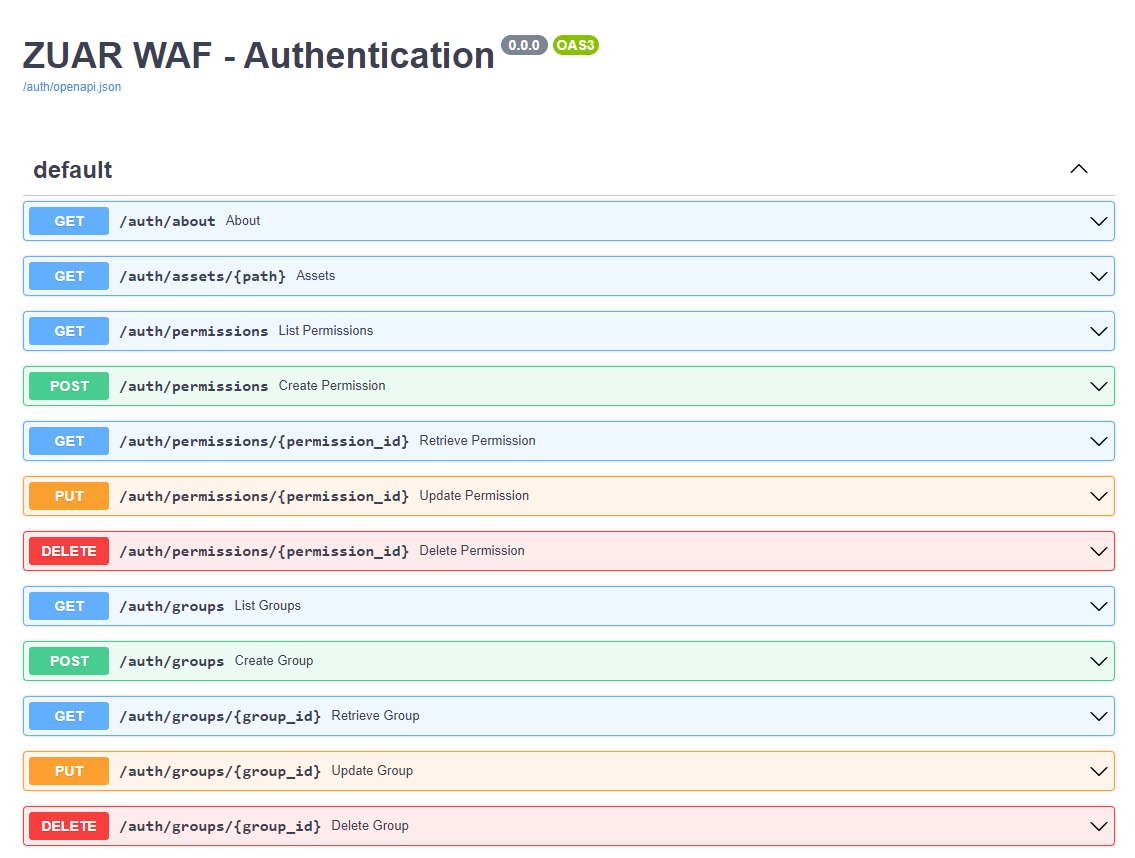Viewport: 1135px width, 858px height.
Task: Expand the List Groups row chevron
Action: click(1098, 607)
